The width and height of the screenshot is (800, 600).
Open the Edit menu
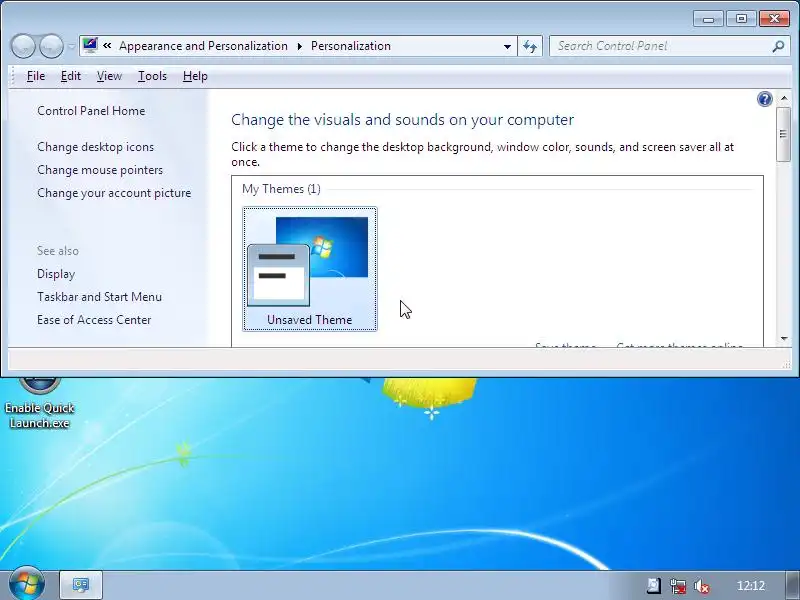[x=70, y=76]
